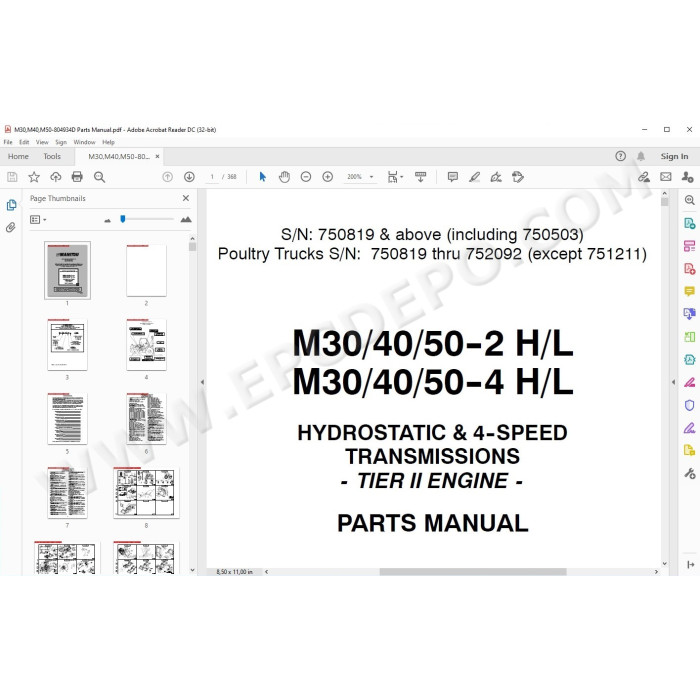Screen dimensions: 700x700
Task: Open thumbnail options dropdown menu
Action: pyautogui.click(x=38, y=220)
